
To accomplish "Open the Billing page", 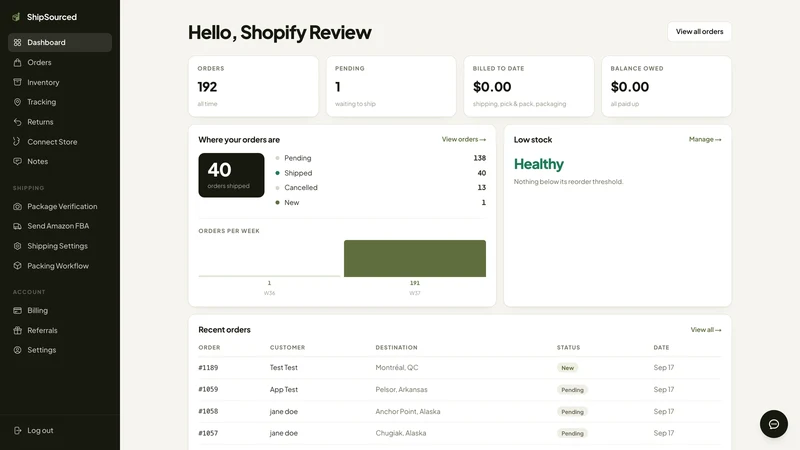I will point(60,310).
